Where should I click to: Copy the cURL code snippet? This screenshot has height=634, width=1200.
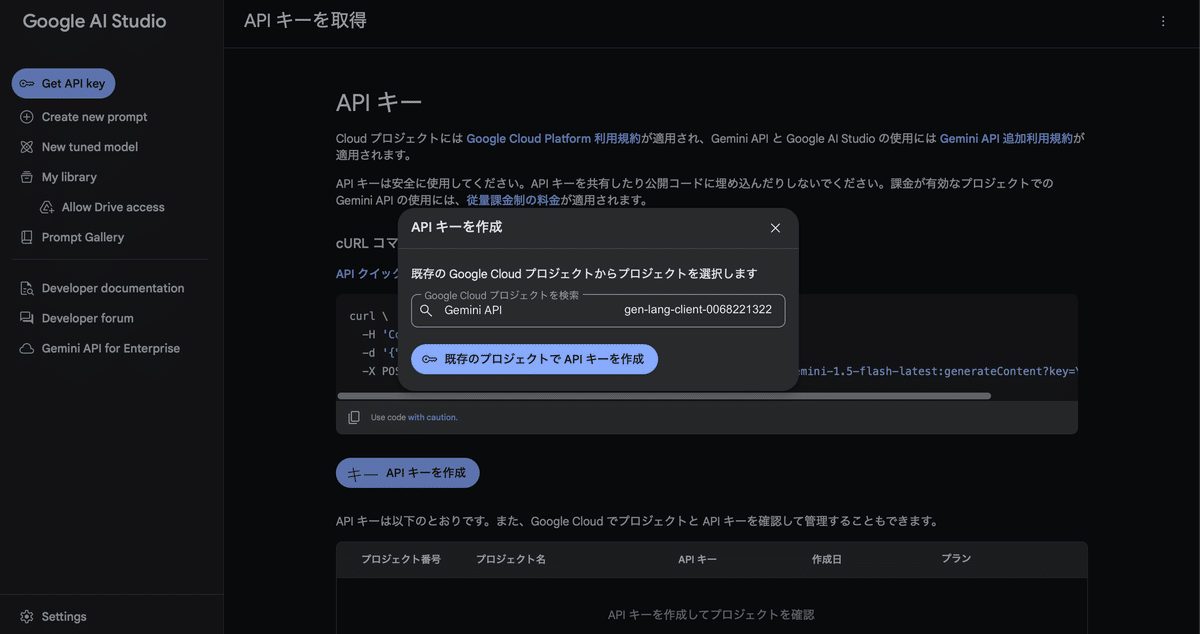(355, 416)
